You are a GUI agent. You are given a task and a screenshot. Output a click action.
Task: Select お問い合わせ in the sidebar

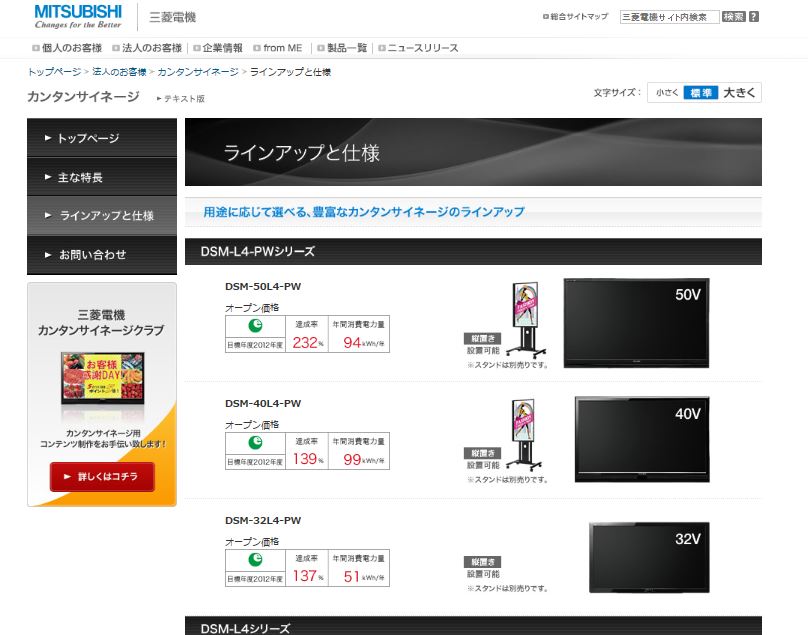point(102,255)
